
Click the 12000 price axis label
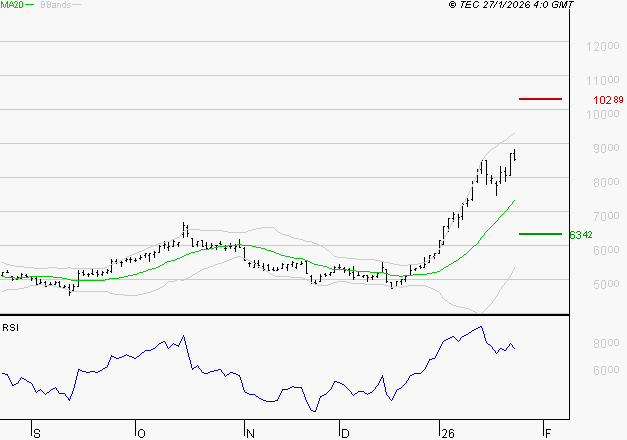coord(603,46)
